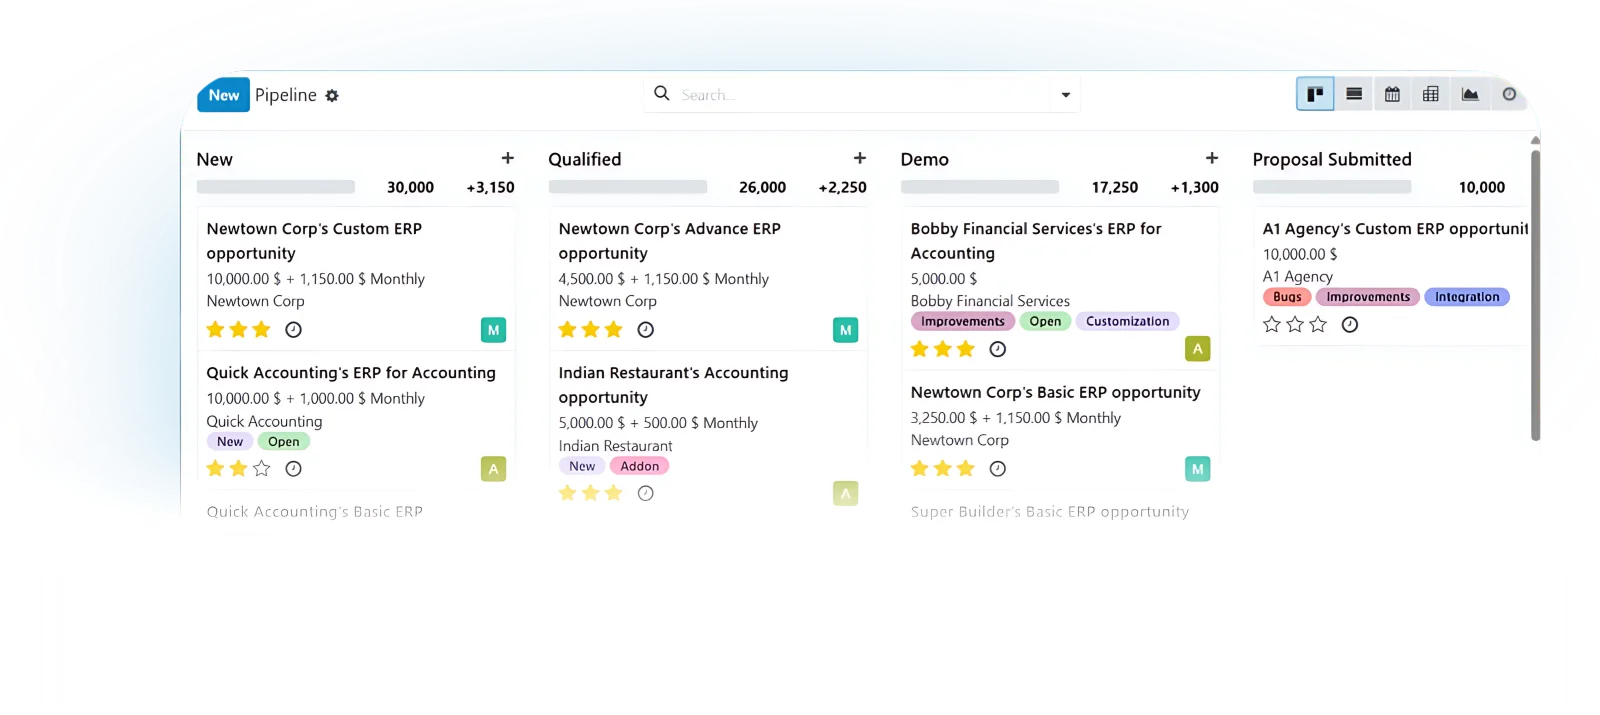
Task: Set third star on Quick Accounting ERP card
Action: [262, 468]
